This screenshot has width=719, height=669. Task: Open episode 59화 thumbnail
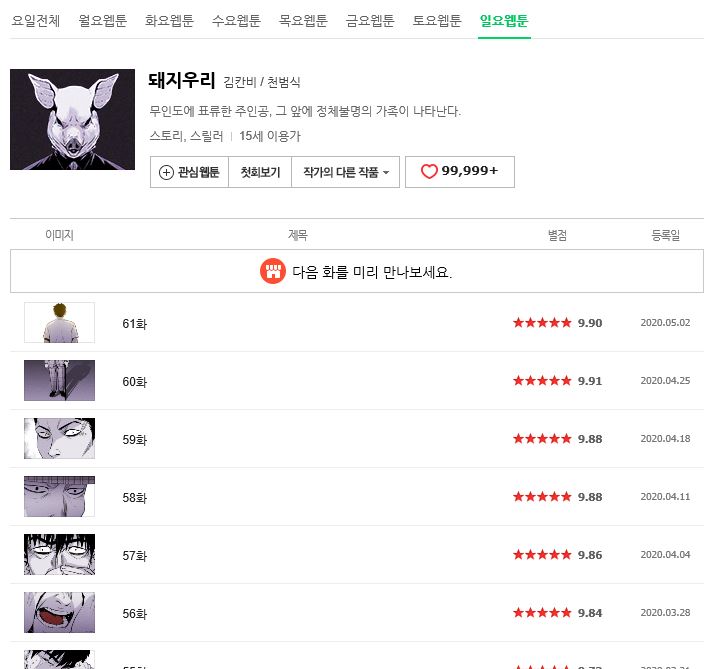point(60,438)
